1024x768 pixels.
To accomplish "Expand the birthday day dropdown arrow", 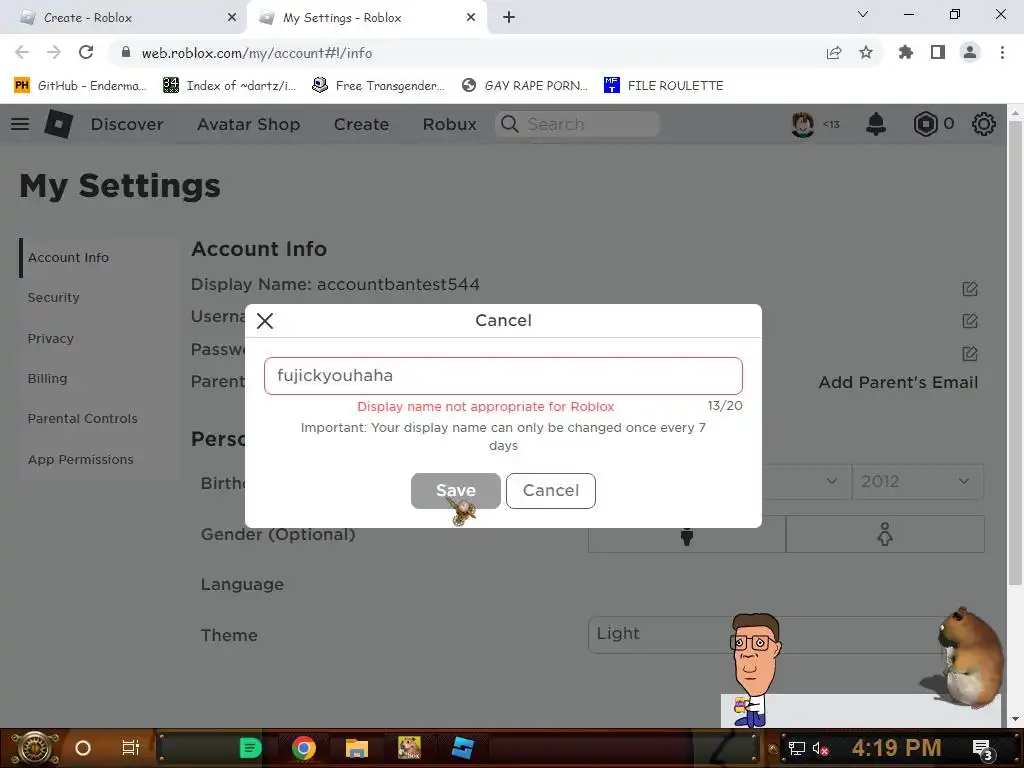I will (831, 481).
